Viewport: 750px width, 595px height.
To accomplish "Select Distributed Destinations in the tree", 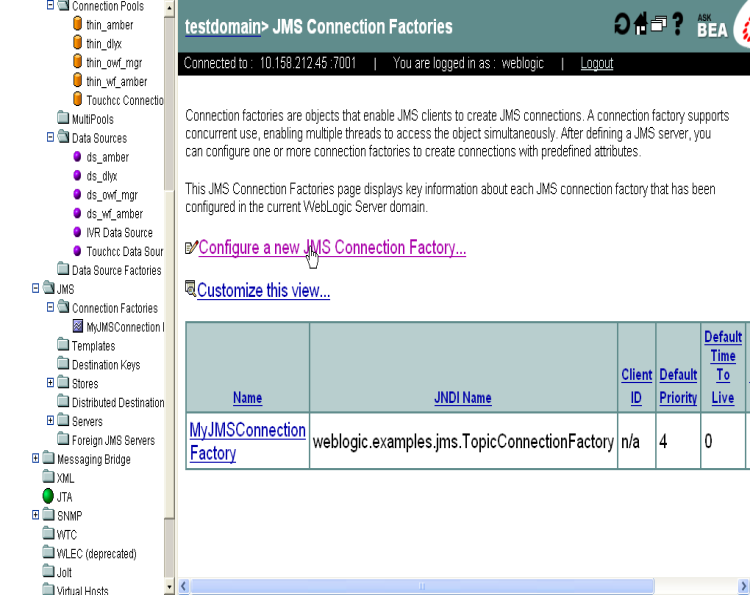I will pyautogui.click(x=118, y=403).
